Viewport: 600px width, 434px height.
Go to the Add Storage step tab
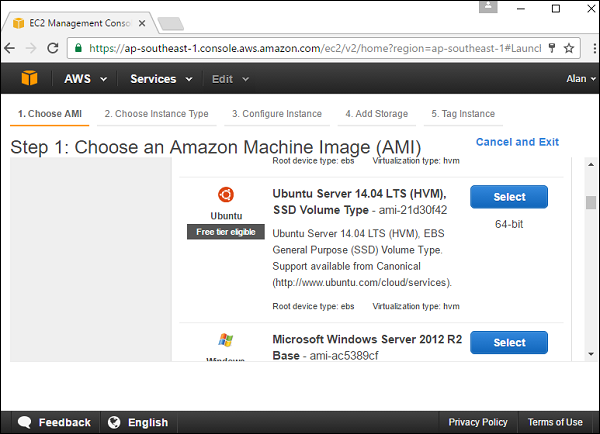[x=376, y=114]
